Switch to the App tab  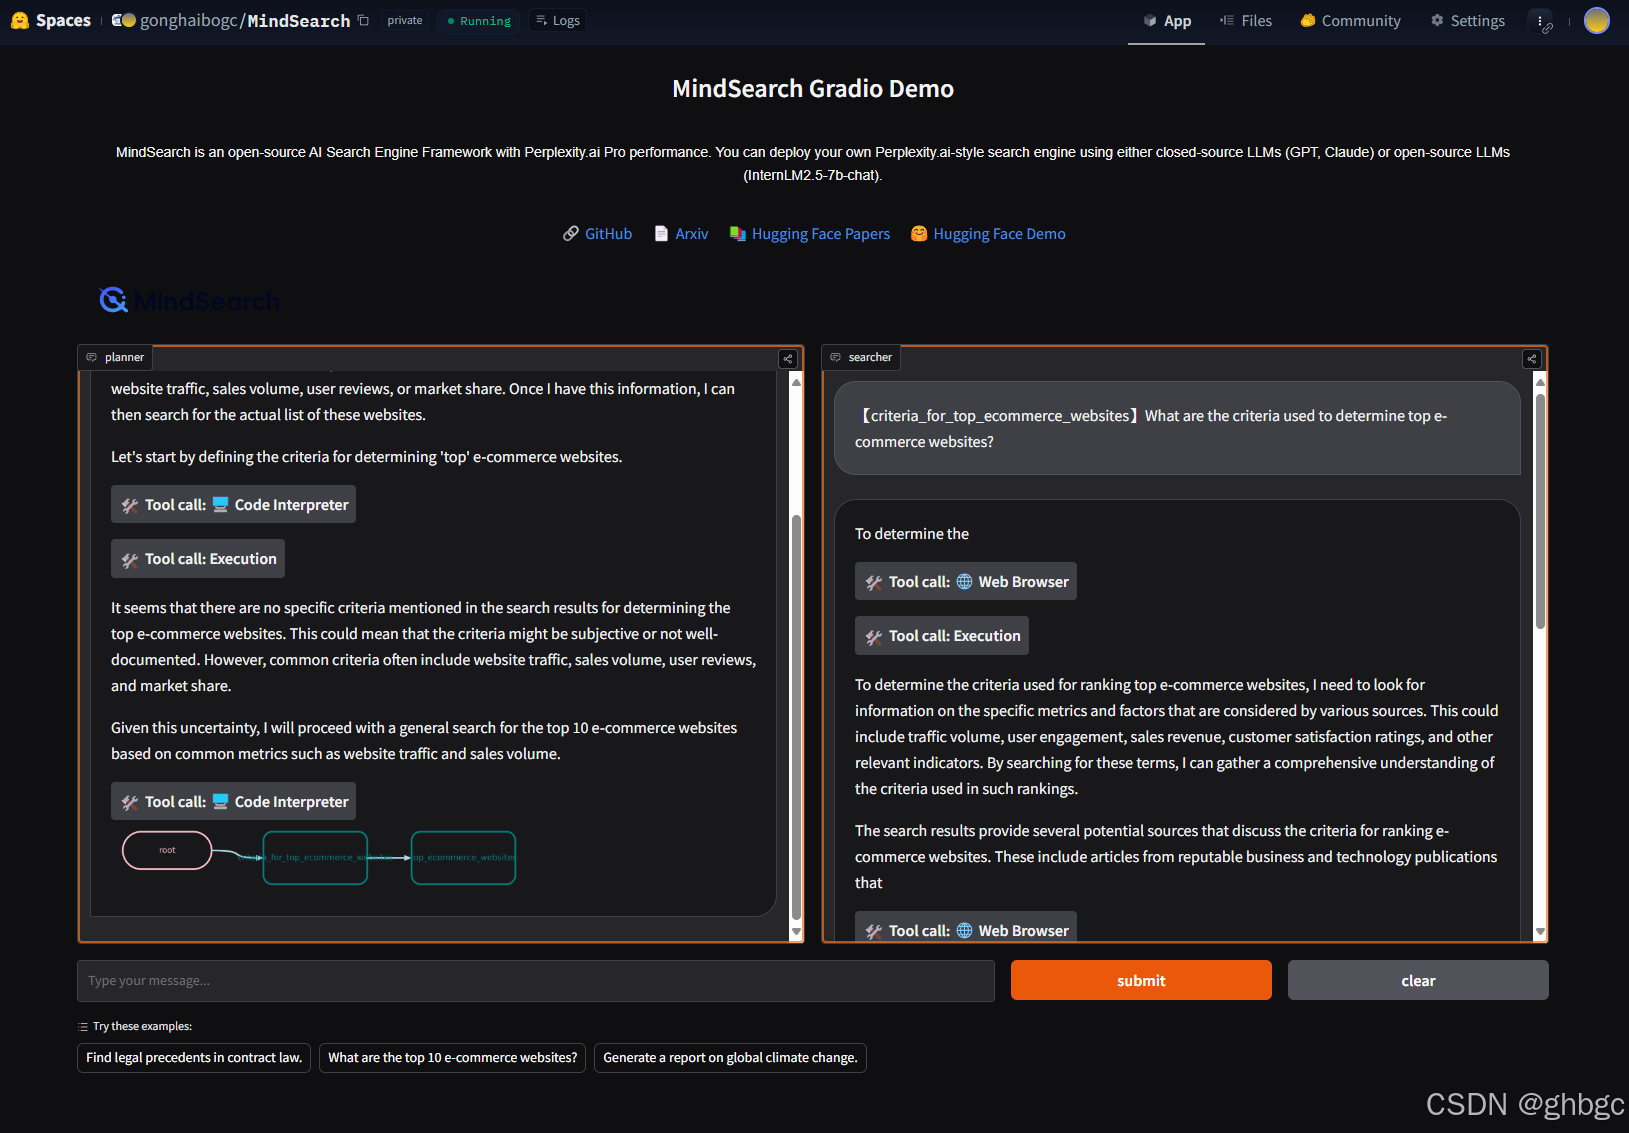click(x=1166, y=21)
